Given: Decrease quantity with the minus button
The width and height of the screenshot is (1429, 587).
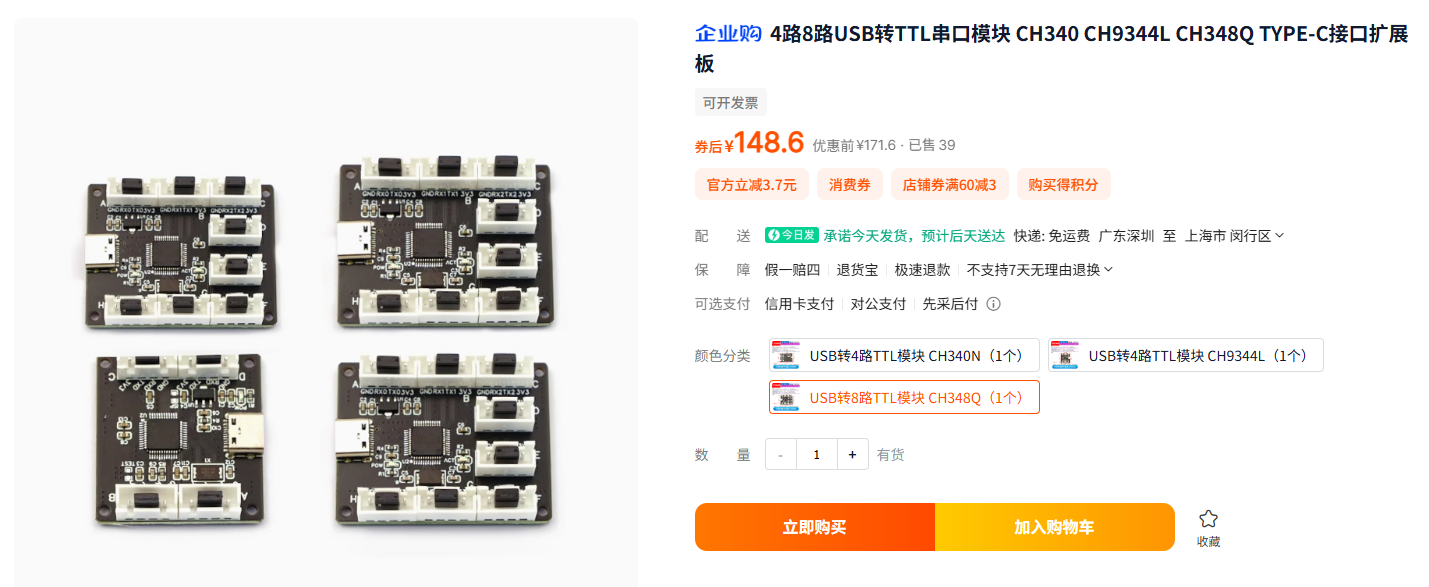Looking at the screenshot, I should click(x=781, y=454).
